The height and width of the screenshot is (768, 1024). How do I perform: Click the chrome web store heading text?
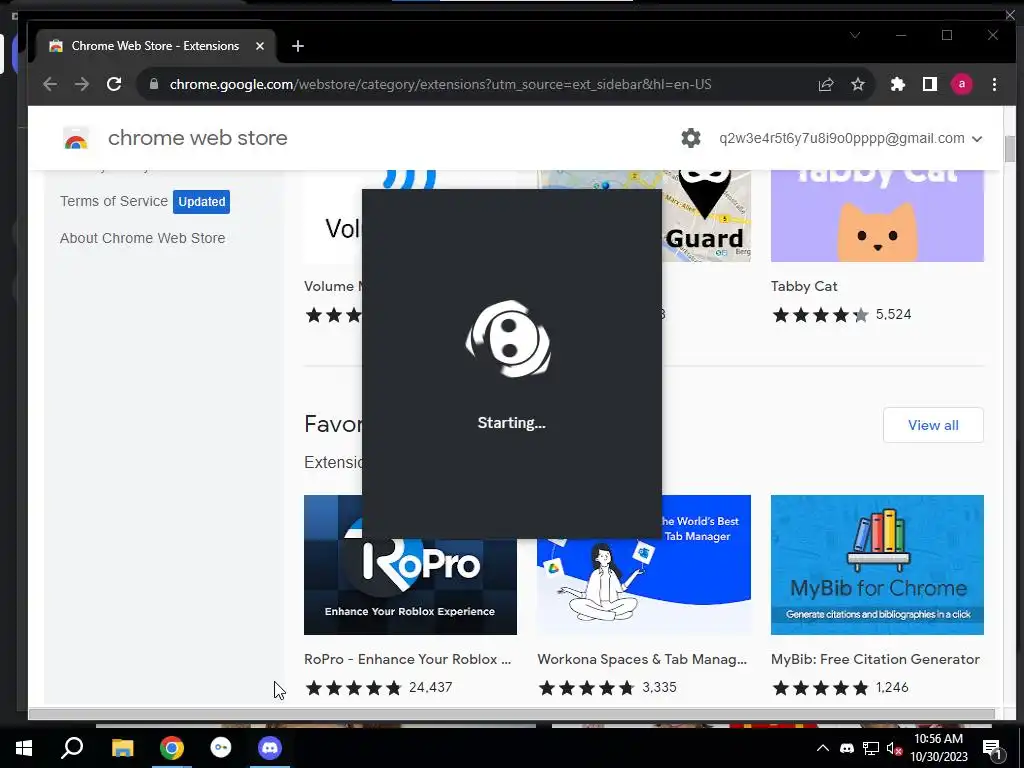click(x=197, y=138)
